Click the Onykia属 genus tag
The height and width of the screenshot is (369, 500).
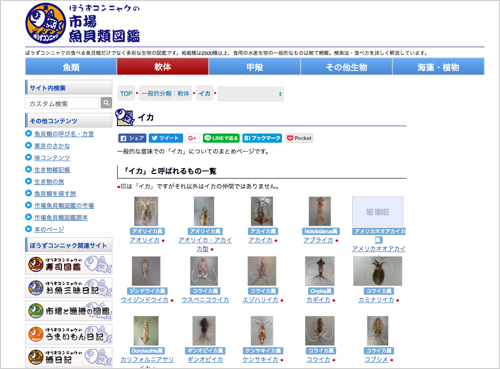point(320,291)
